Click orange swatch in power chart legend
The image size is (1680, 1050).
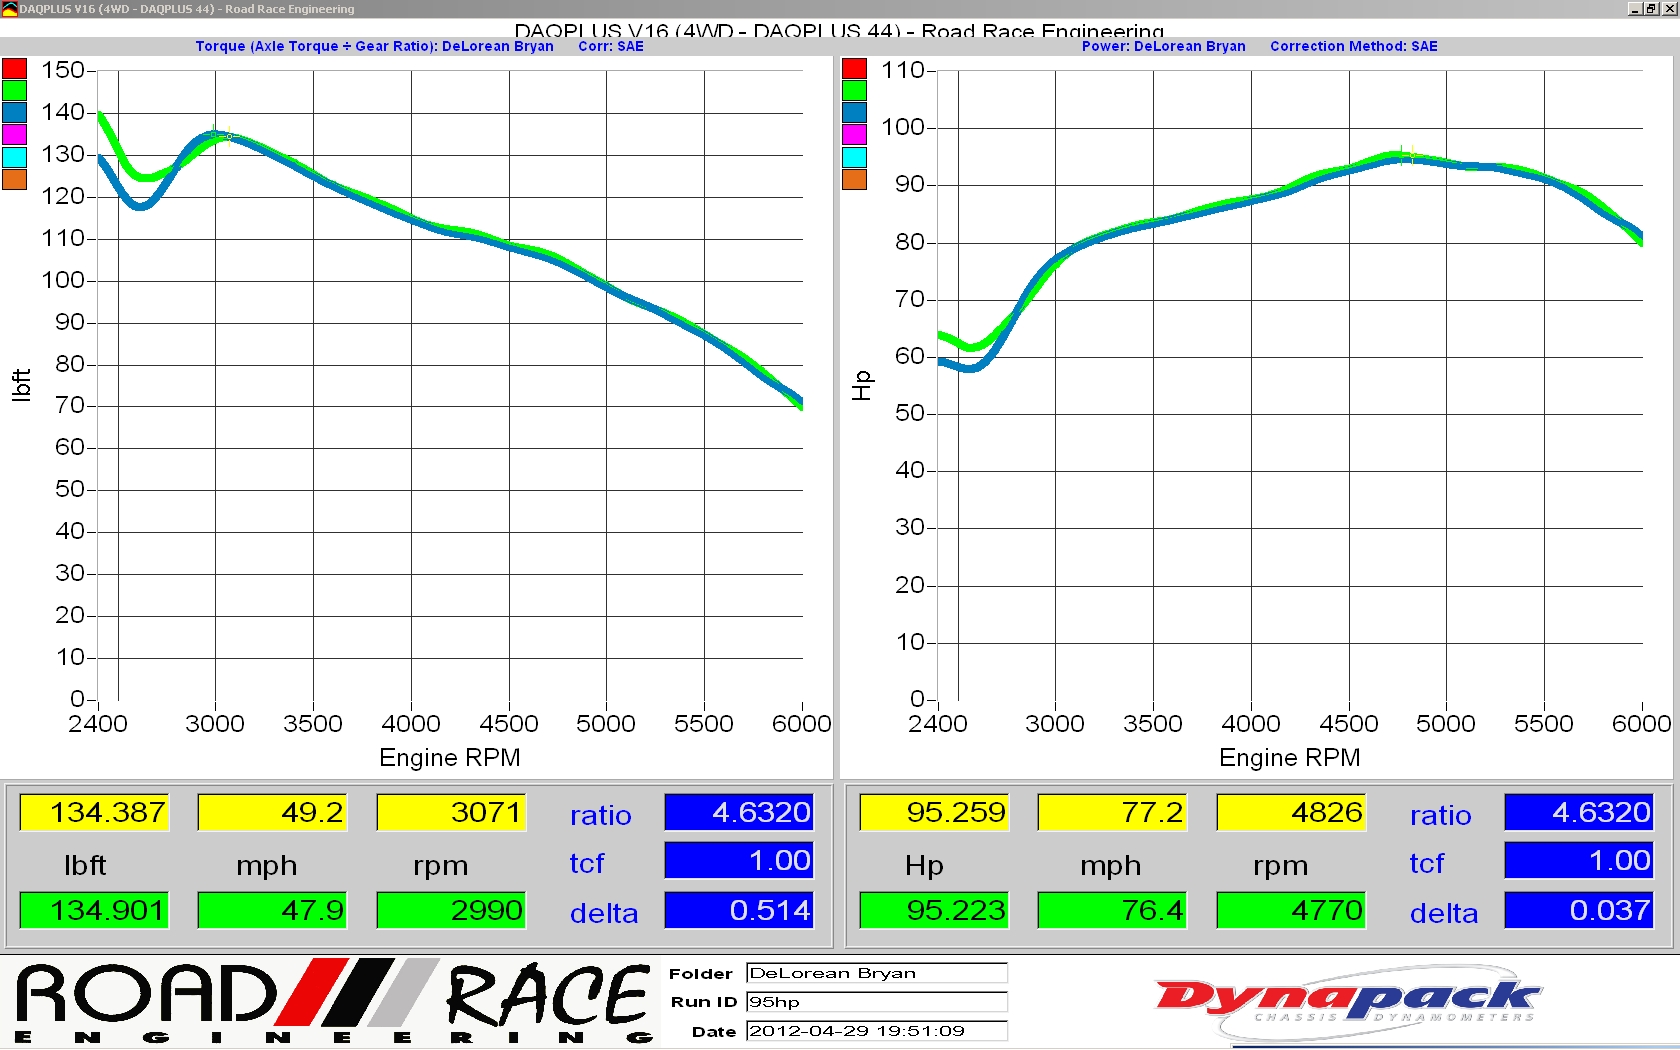pos(854,179)
